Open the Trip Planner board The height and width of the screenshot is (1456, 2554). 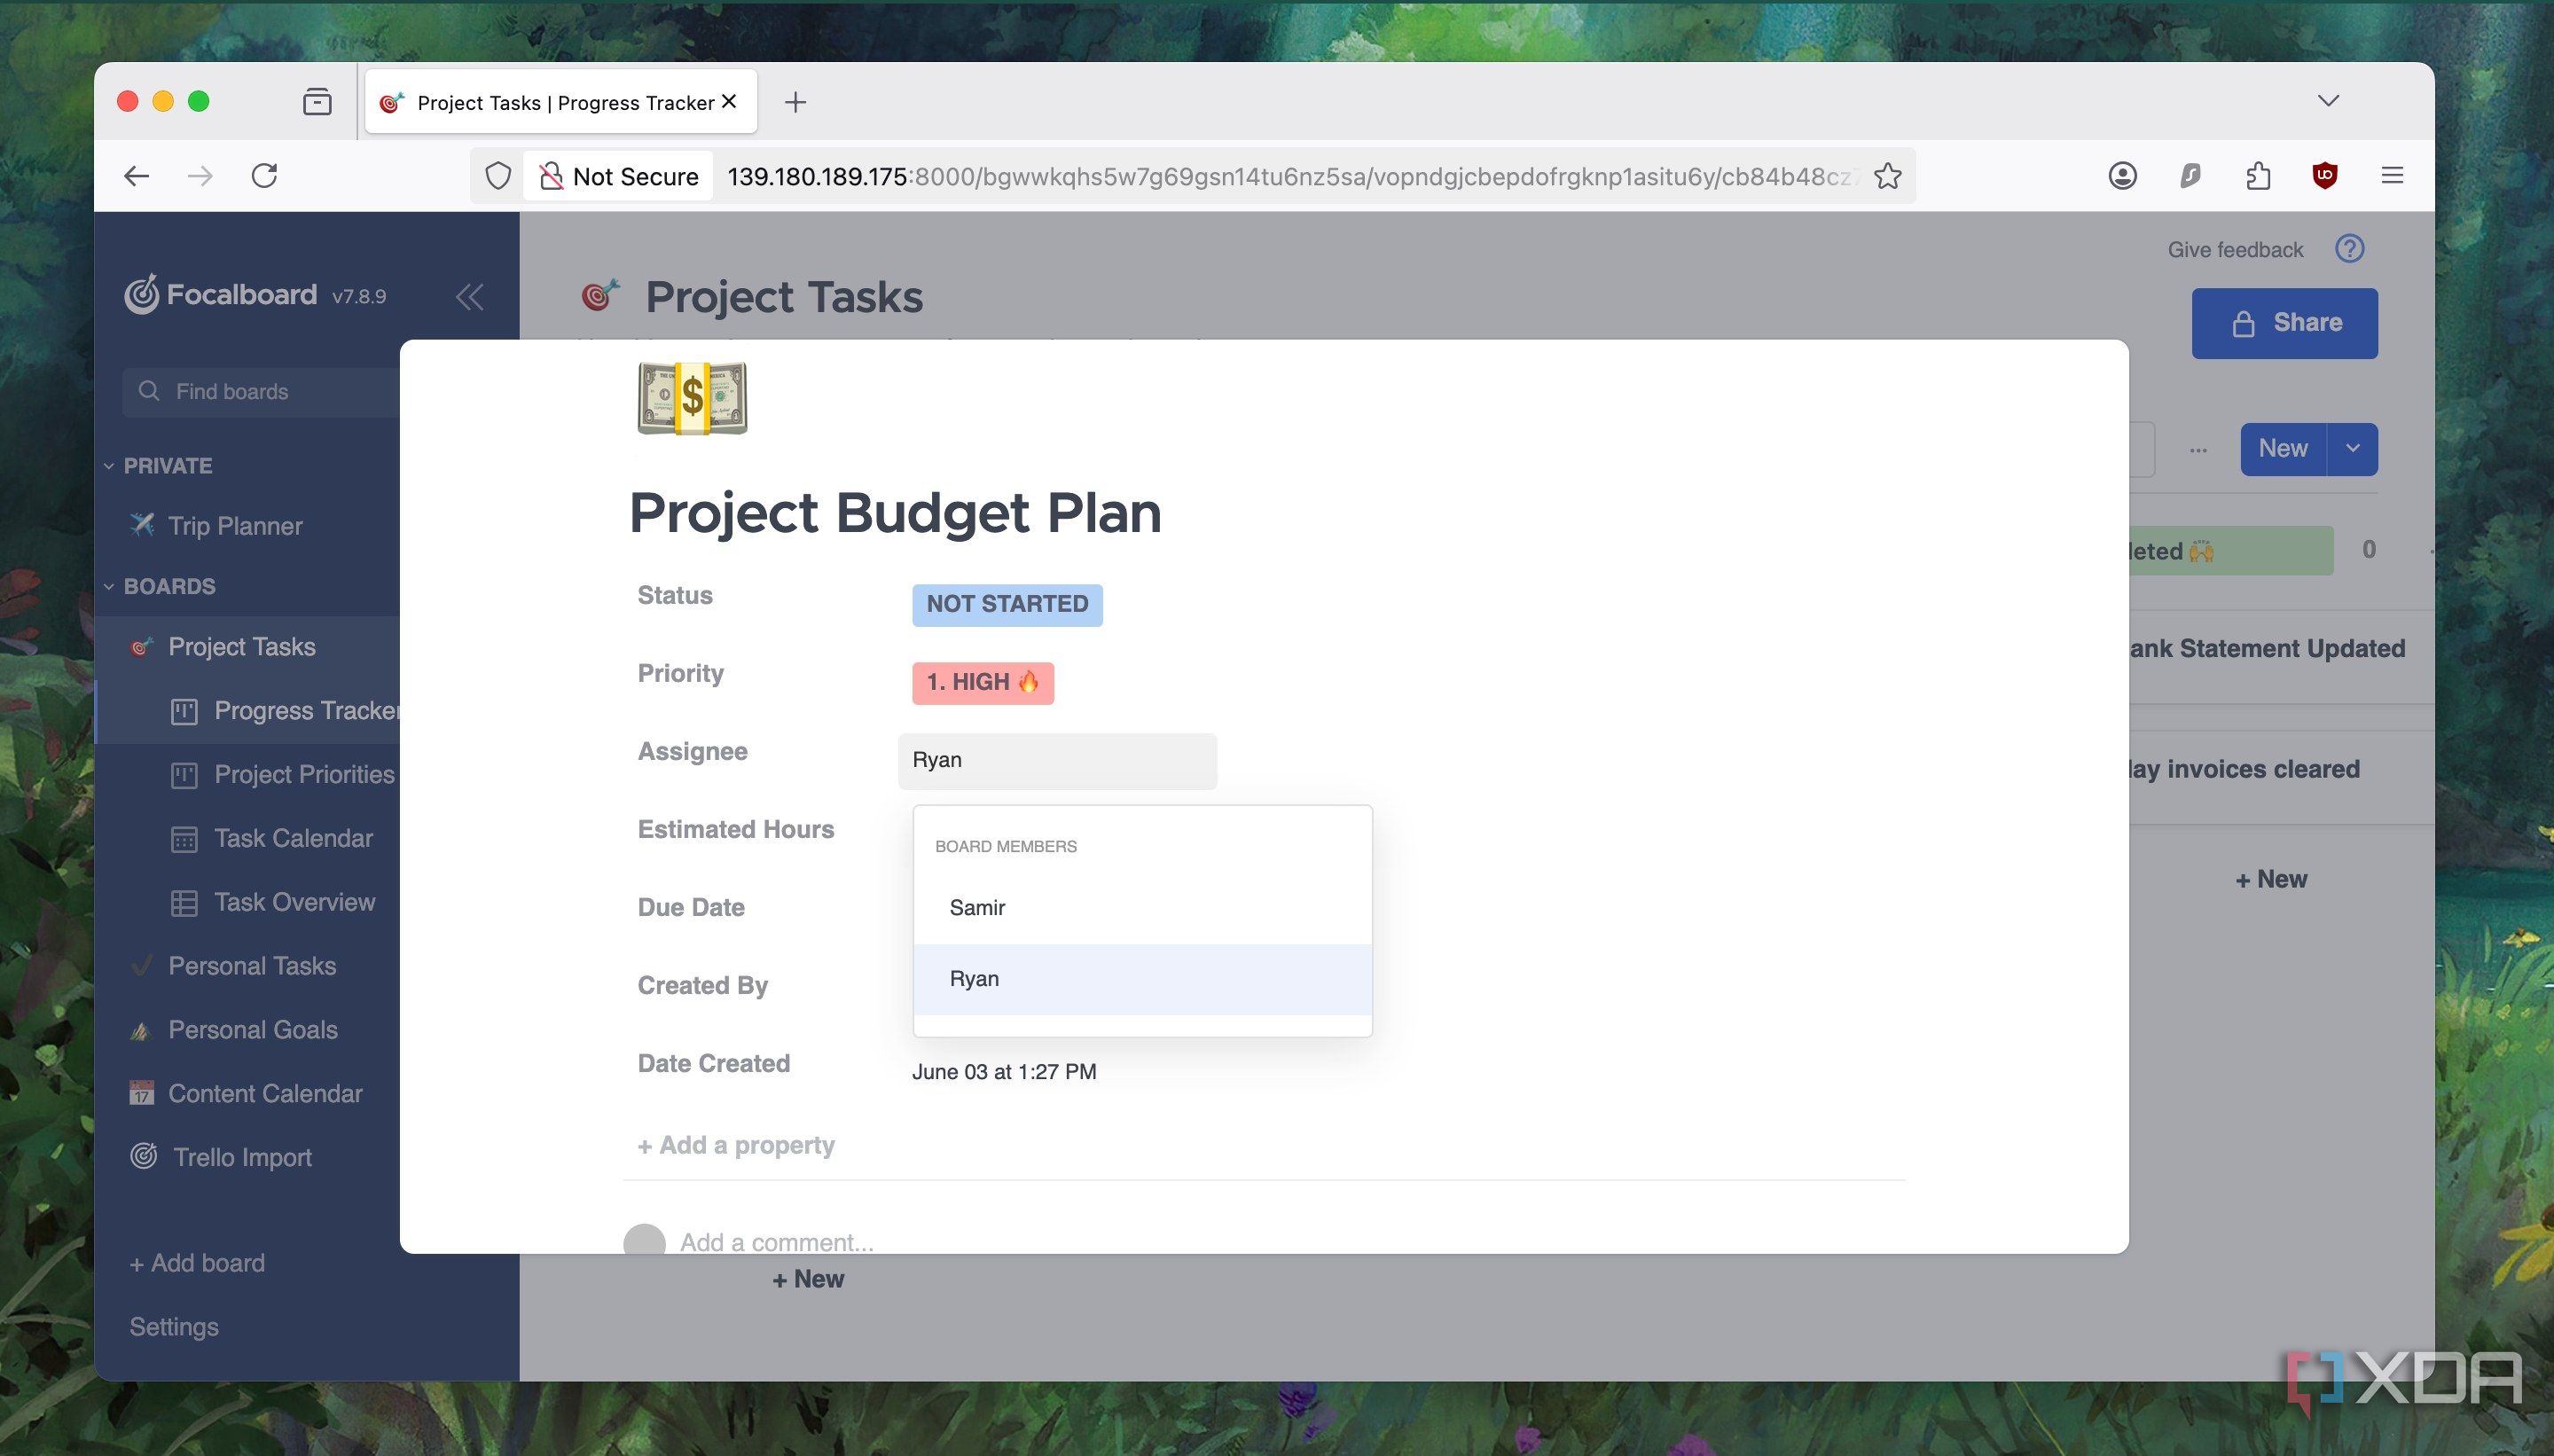pyautogui.click(x=234, y=526)
